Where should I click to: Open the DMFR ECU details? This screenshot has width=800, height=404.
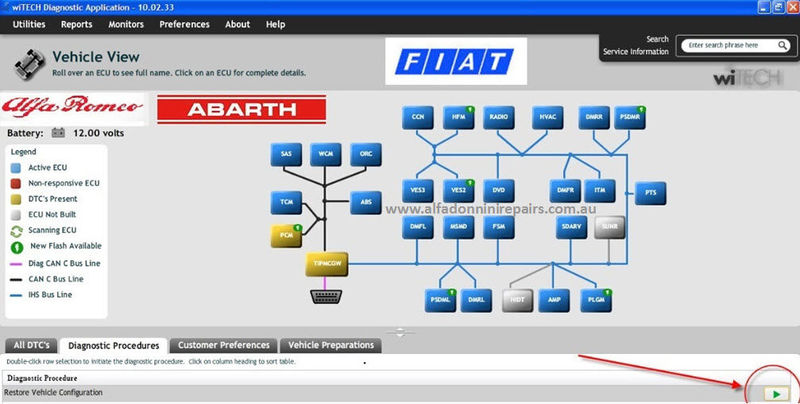(565, 191)
